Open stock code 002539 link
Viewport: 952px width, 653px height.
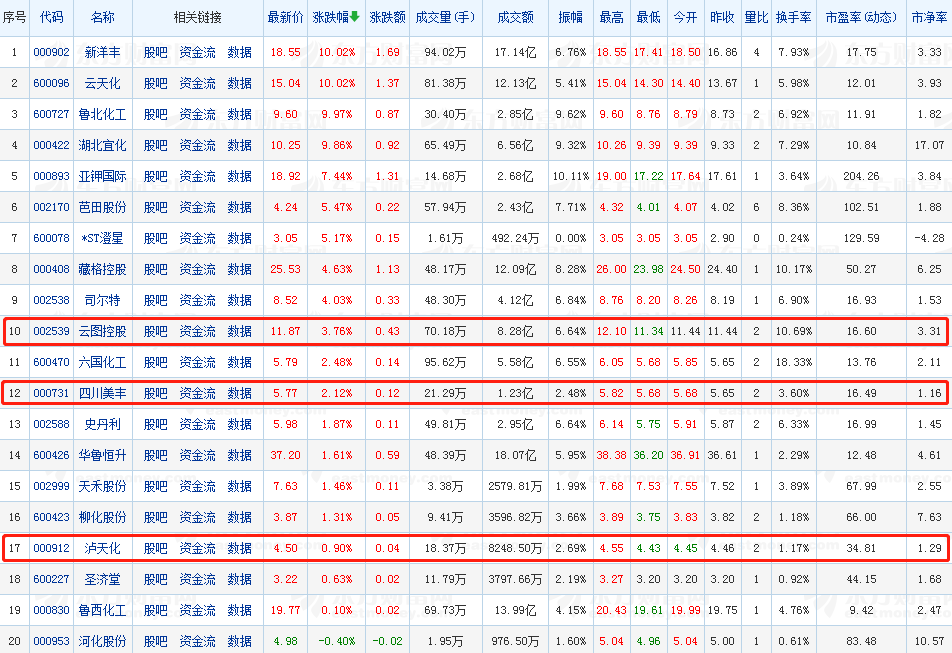point(51,331)
